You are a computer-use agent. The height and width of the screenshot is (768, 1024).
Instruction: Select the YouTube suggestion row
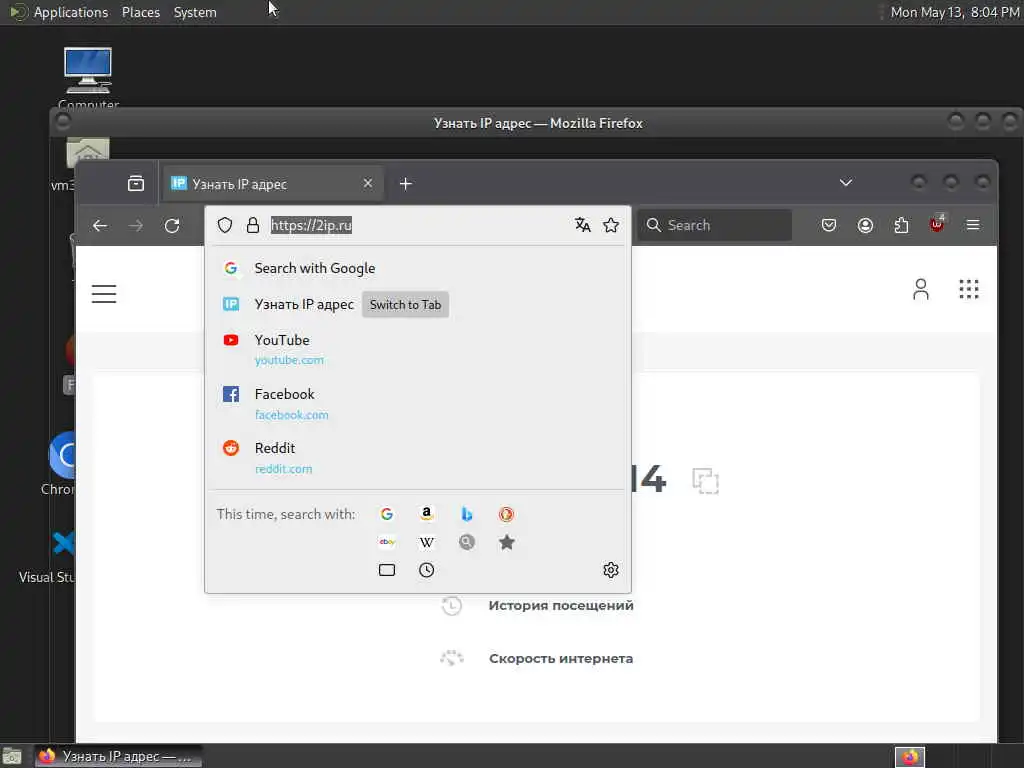pyautogui.click(x=418, y=349)
